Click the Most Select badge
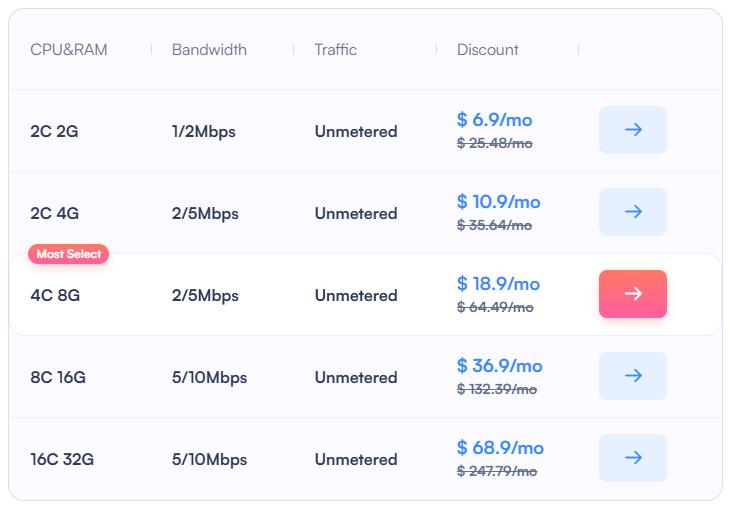The image size is (730, 508). coord(68,254)
